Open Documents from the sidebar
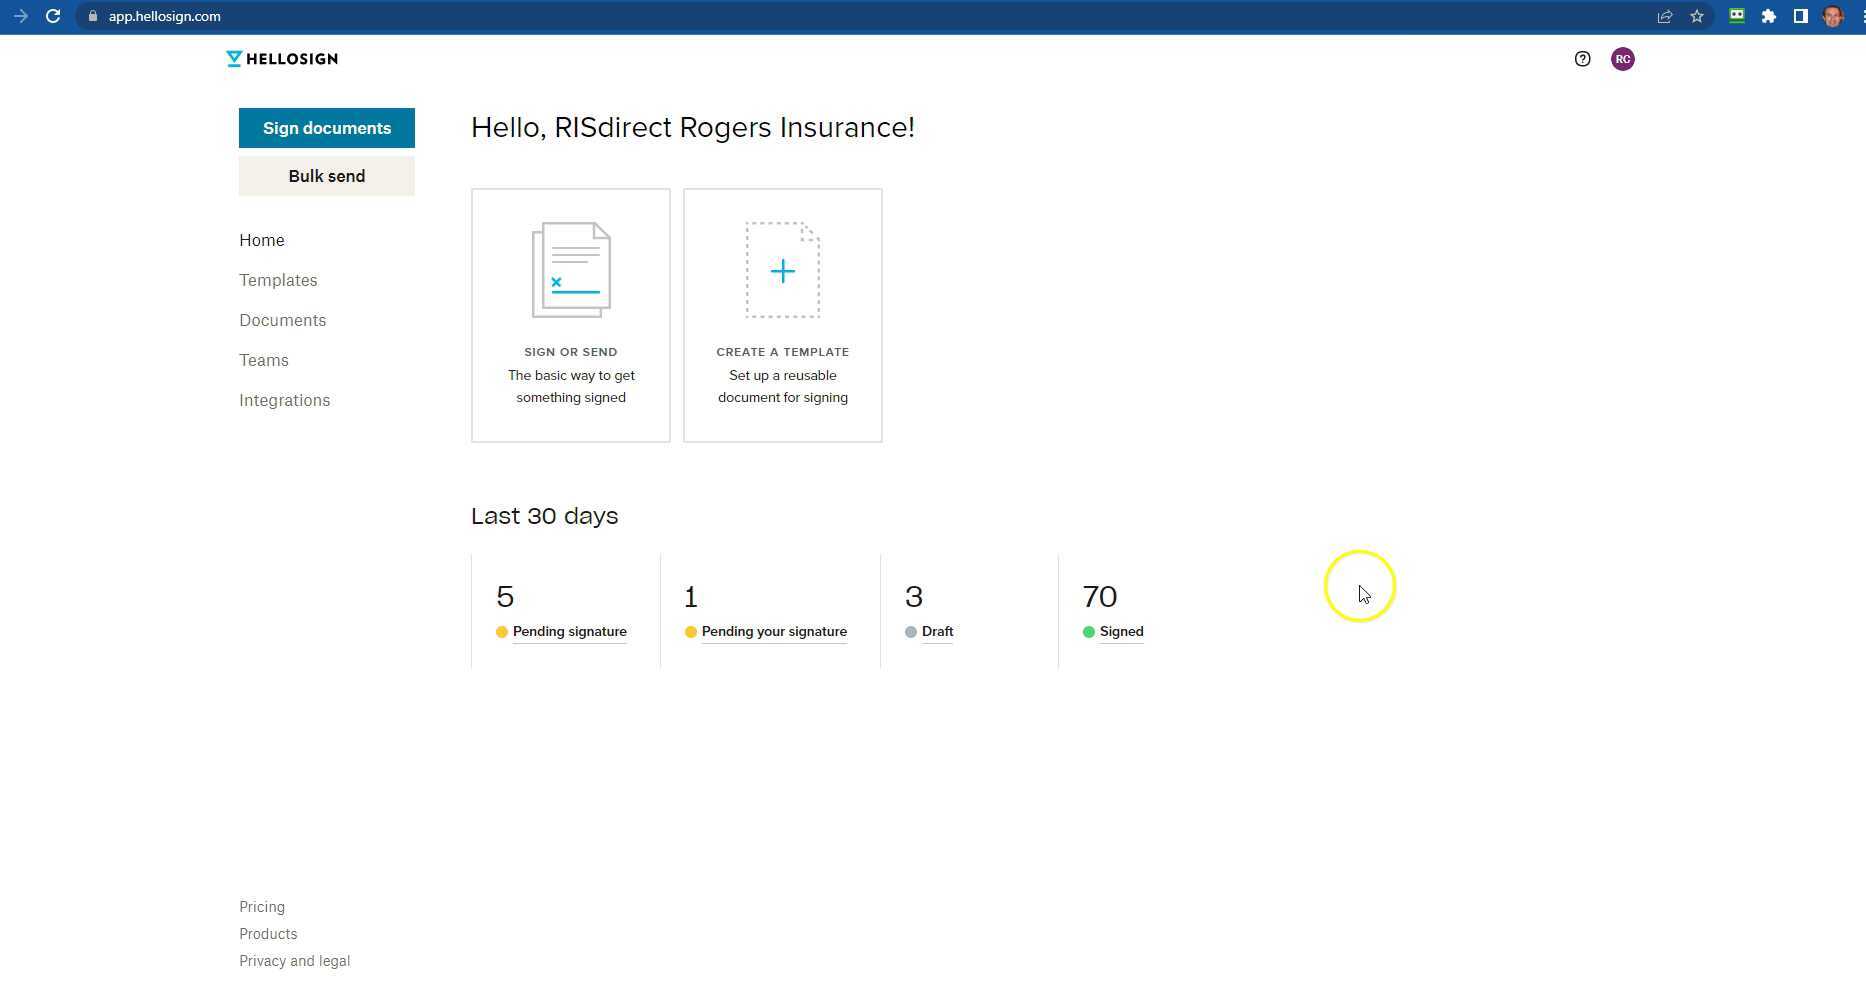The height and width of the screenshot is (994, 1866). [282, 320]
